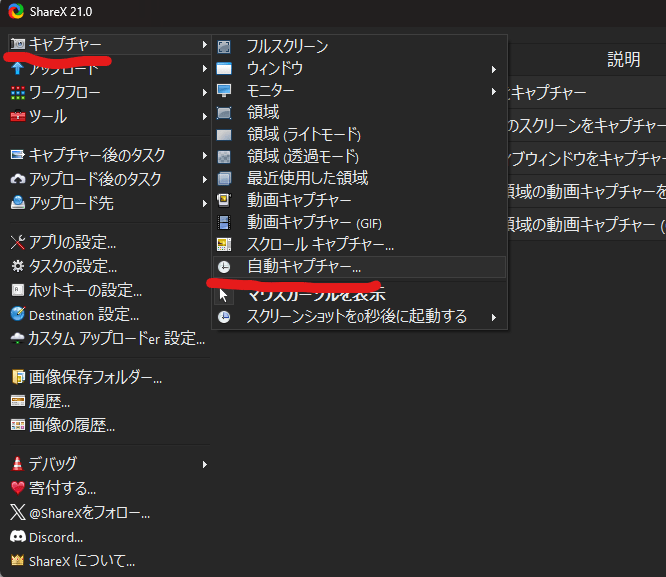666x577 pixels.
Task: Click the デバッグ traffic cone icon
Action: pyautogui.click(x=17, y=464)
